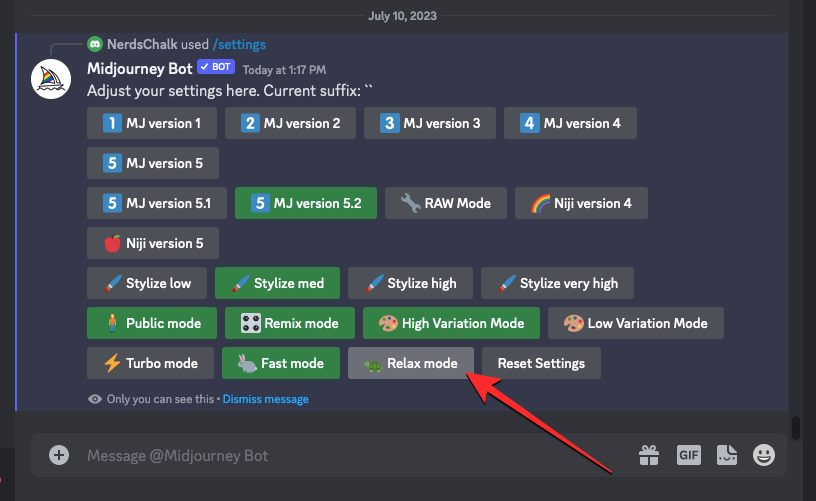Image resolution: width=816 pixels, height=501 pixels.
Task: Select MJ version 5.1
Action: [x=157, y=203]
